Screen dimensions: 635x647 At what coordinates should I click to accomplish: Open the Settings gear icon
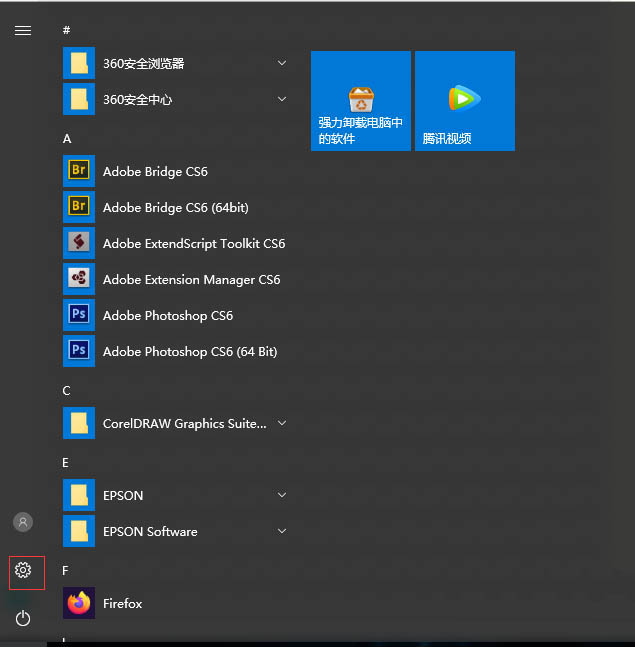pyautogui.click(x=23, y=570)
